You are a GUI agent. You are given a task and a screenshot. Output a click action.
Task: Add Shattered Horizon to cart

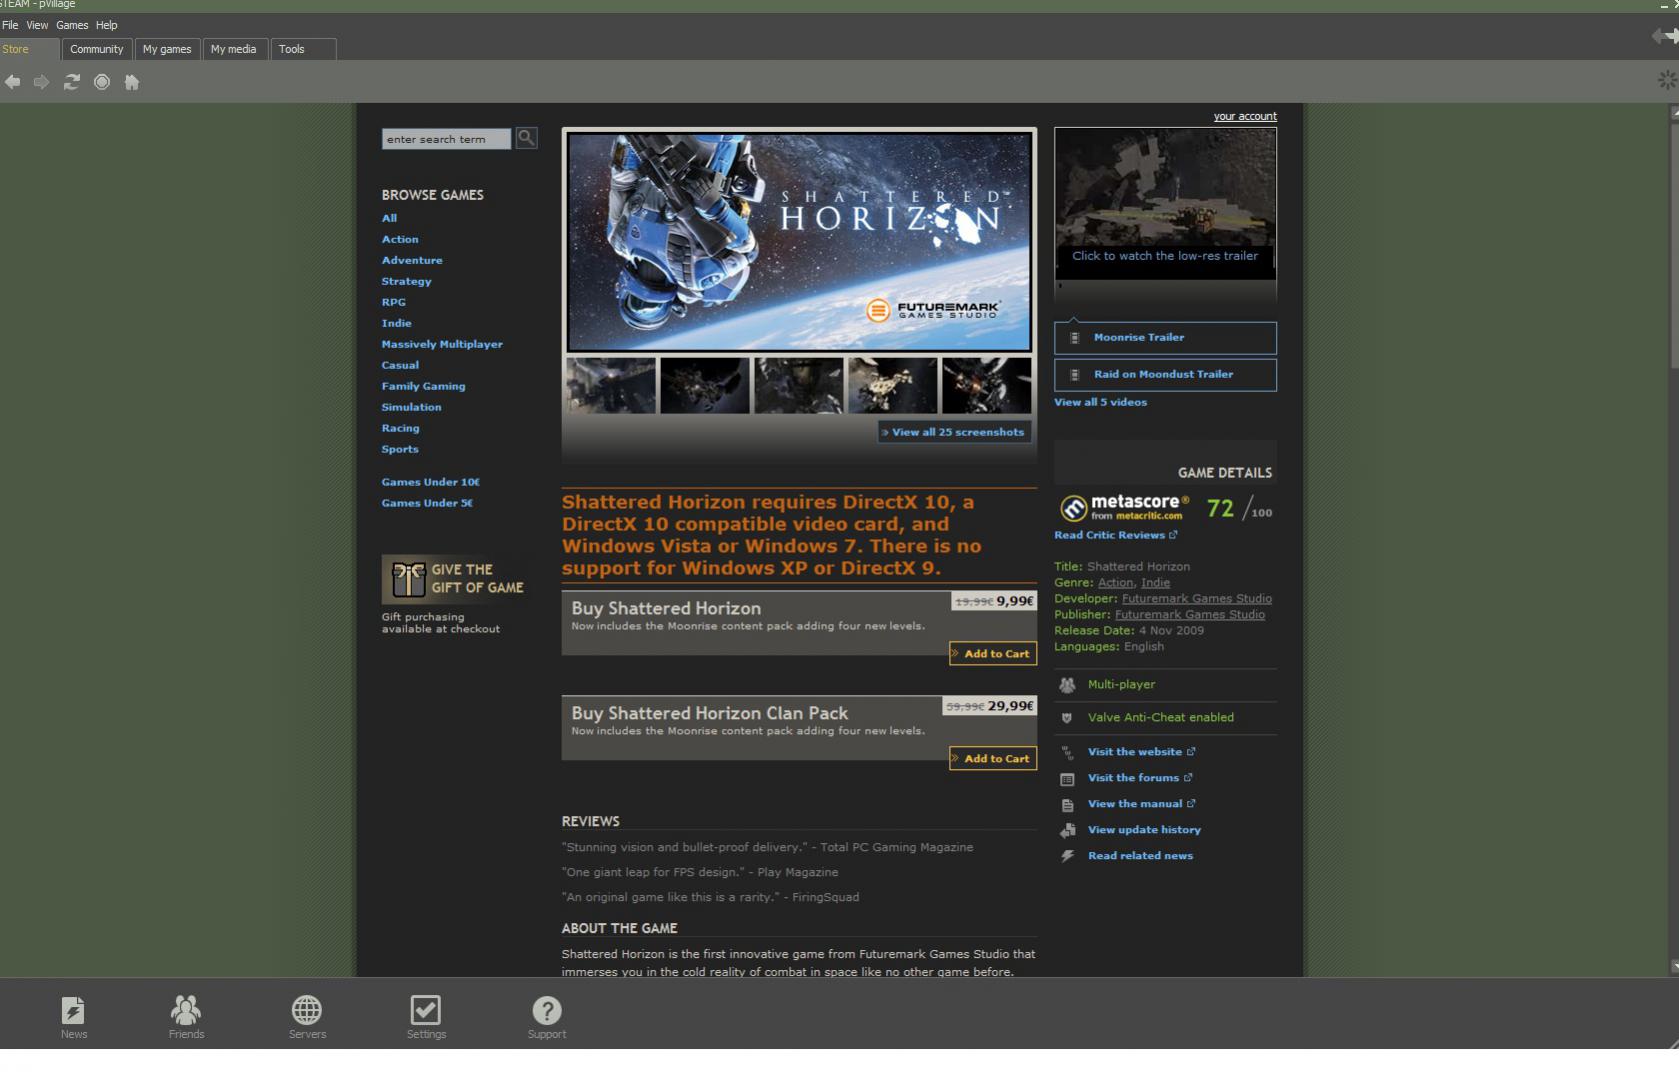tap(993, 654)
